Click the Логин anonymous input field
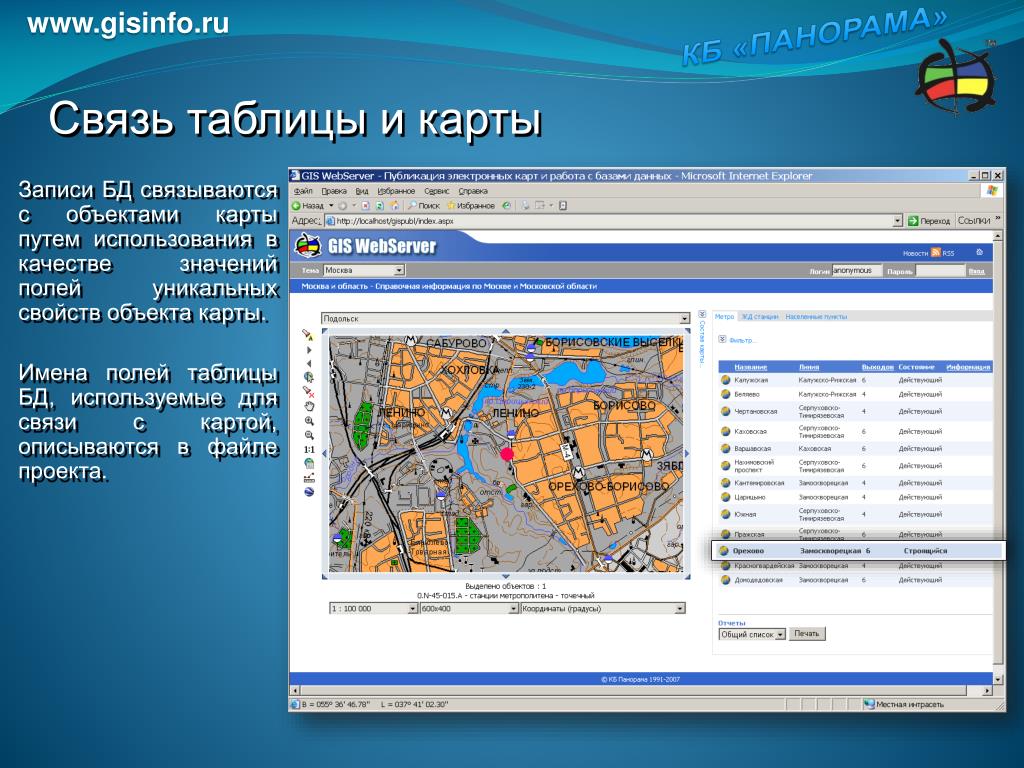The image size is (1024, 768). (x=856, y=270)
